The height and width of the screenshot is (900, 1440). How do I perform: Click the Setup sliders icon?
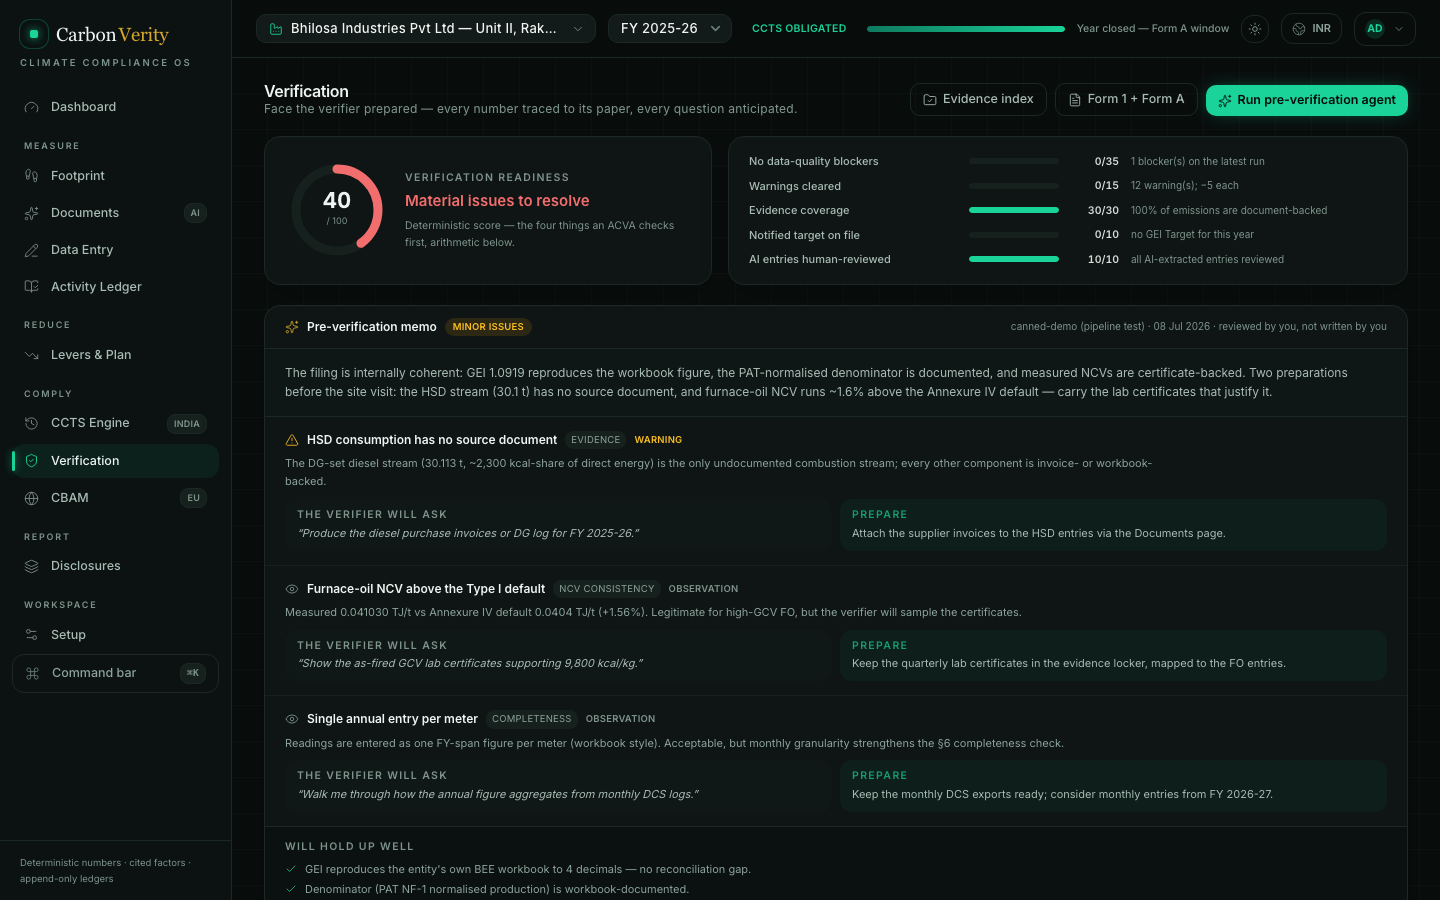[31, 635]
